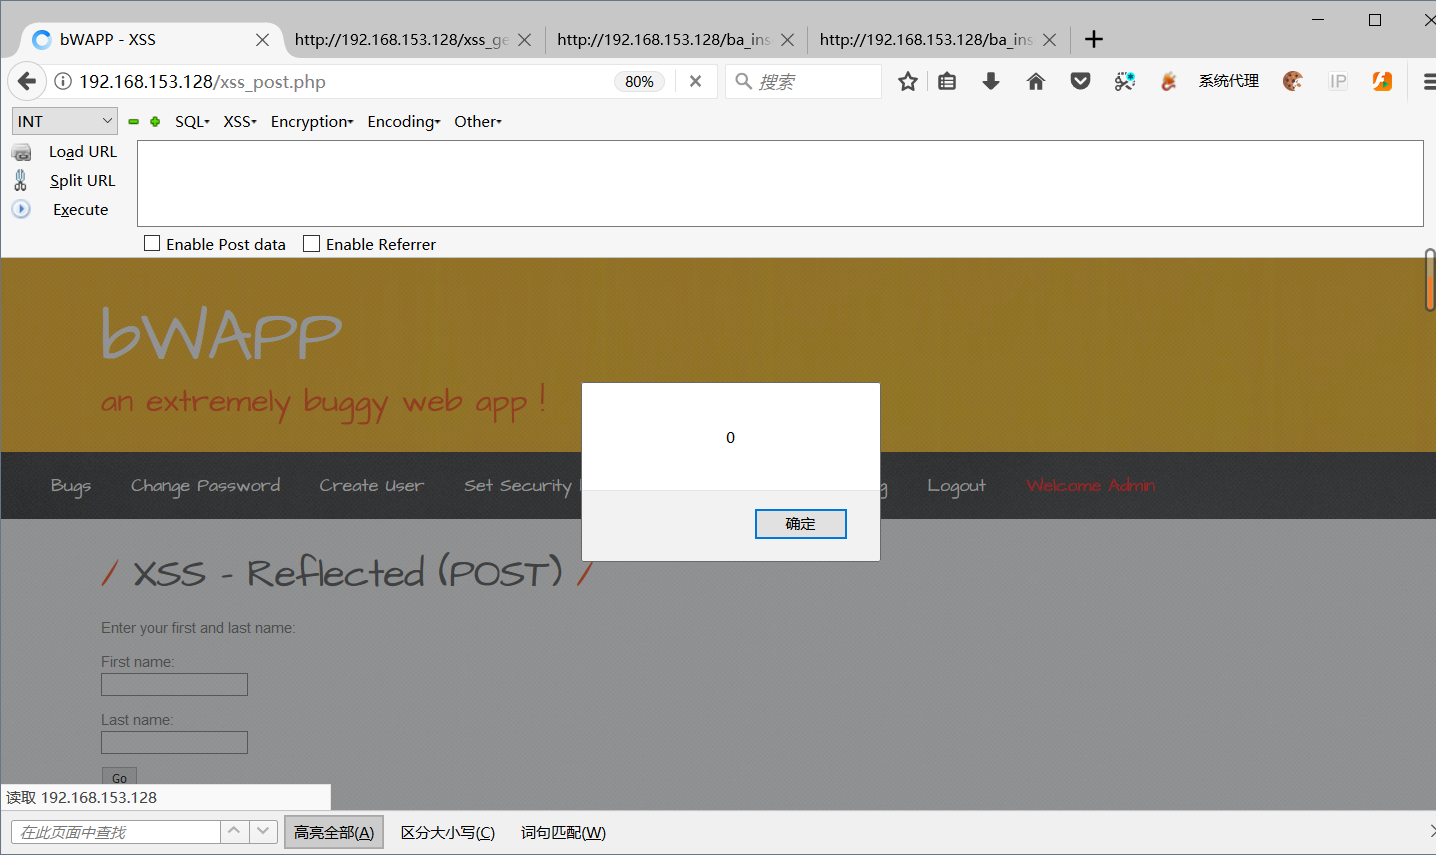Focus the find-in-page input field
This screenshot has height=855, width=1436.
click(x=115, y=832)
